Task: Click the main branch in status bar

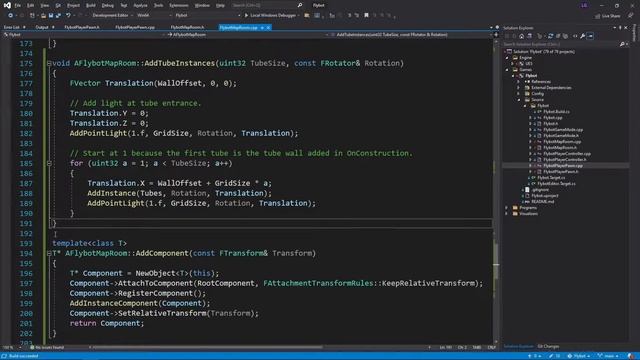Action: point(609,356)
